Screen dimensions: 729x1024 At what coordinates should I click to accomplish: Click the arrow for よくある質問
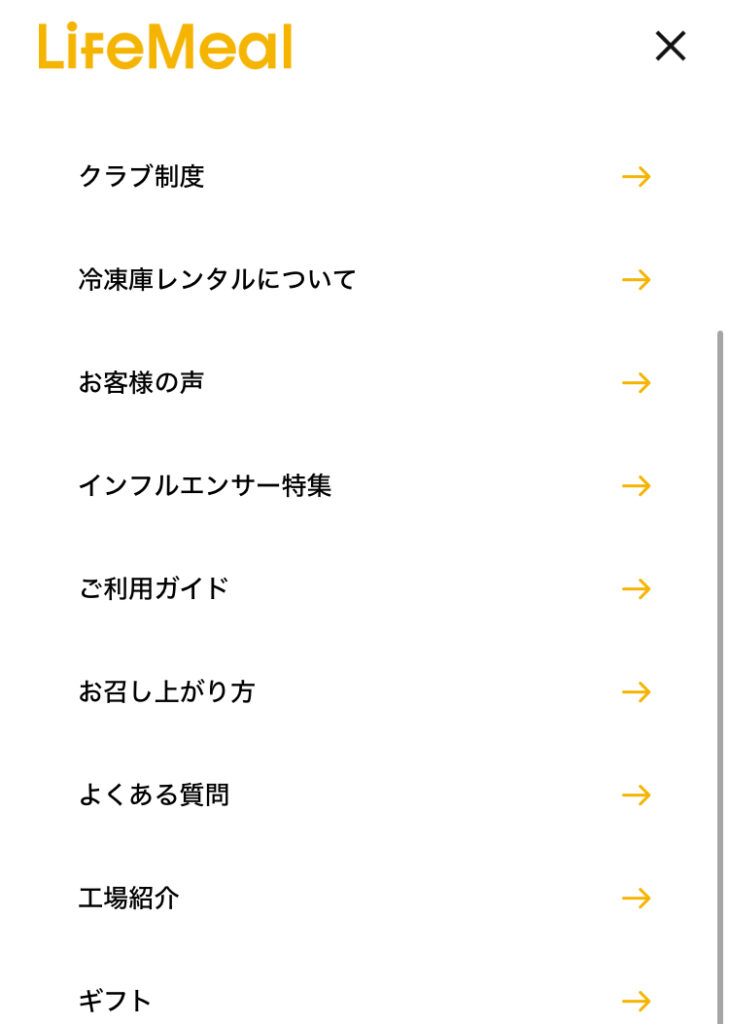(x=636, y=795)
